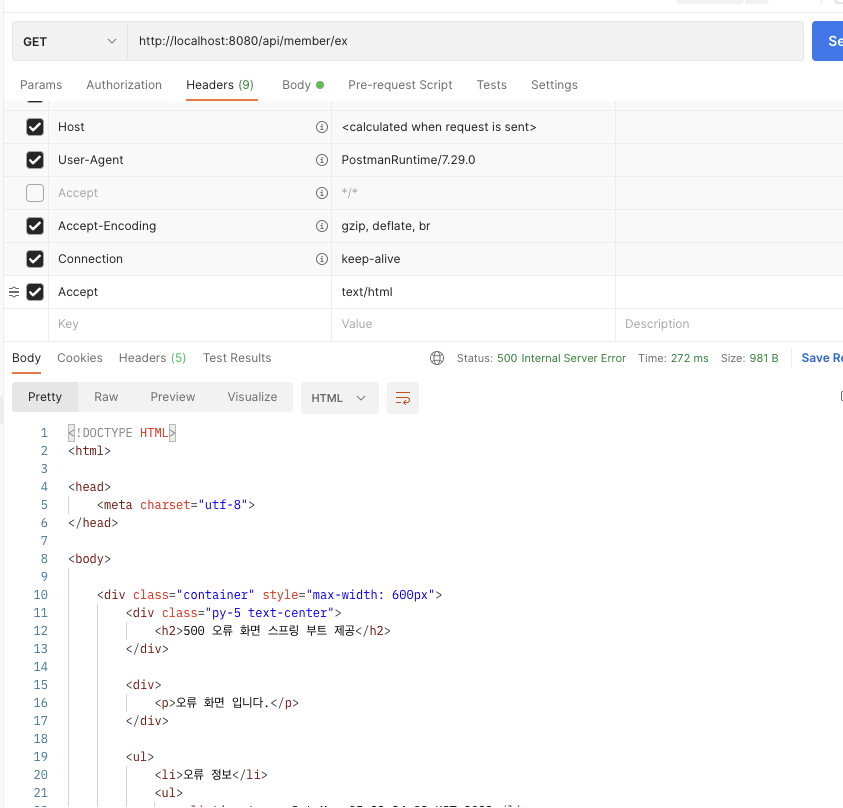
Task: Open the response Cookies tab
Action: click(x=80, y=358)
